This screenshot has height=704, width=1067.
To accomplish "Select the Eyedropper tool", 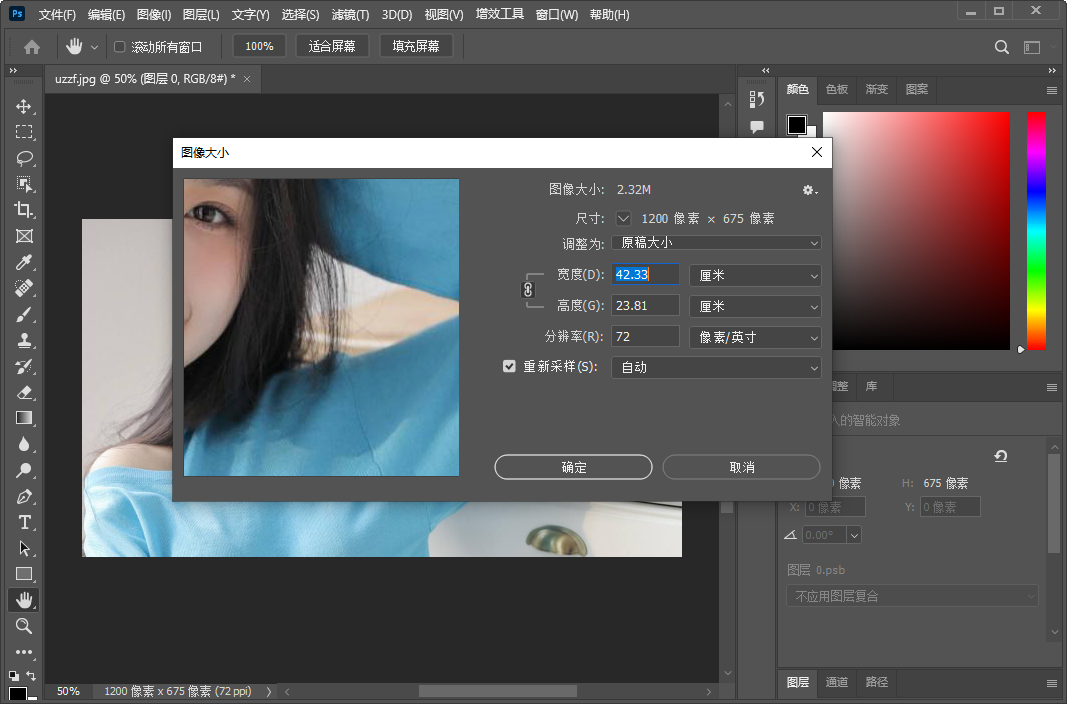I will click(x=24, y=262).
